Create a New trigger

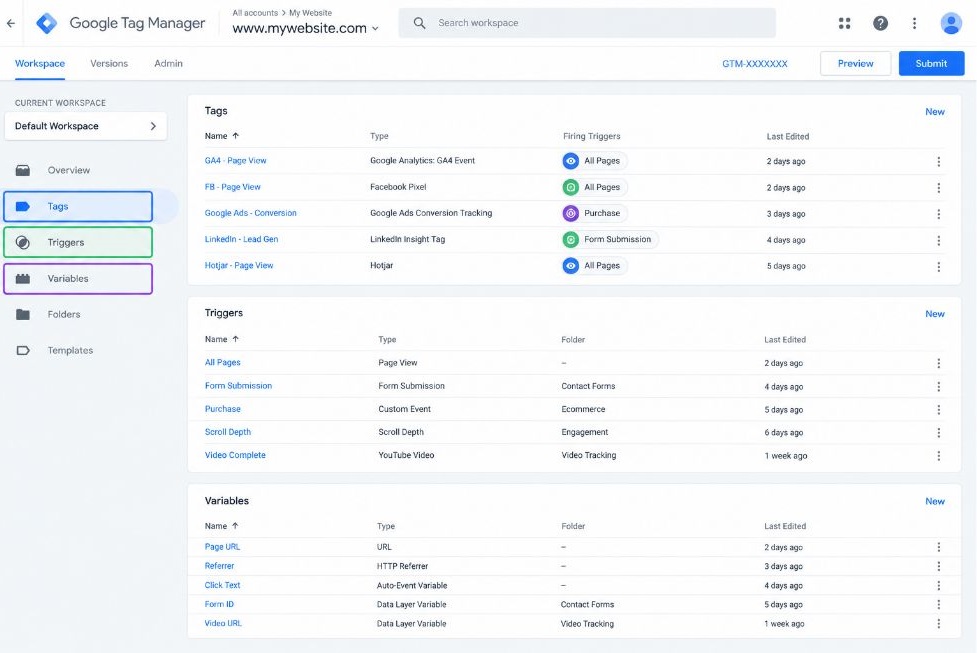(x=935, y=314)
